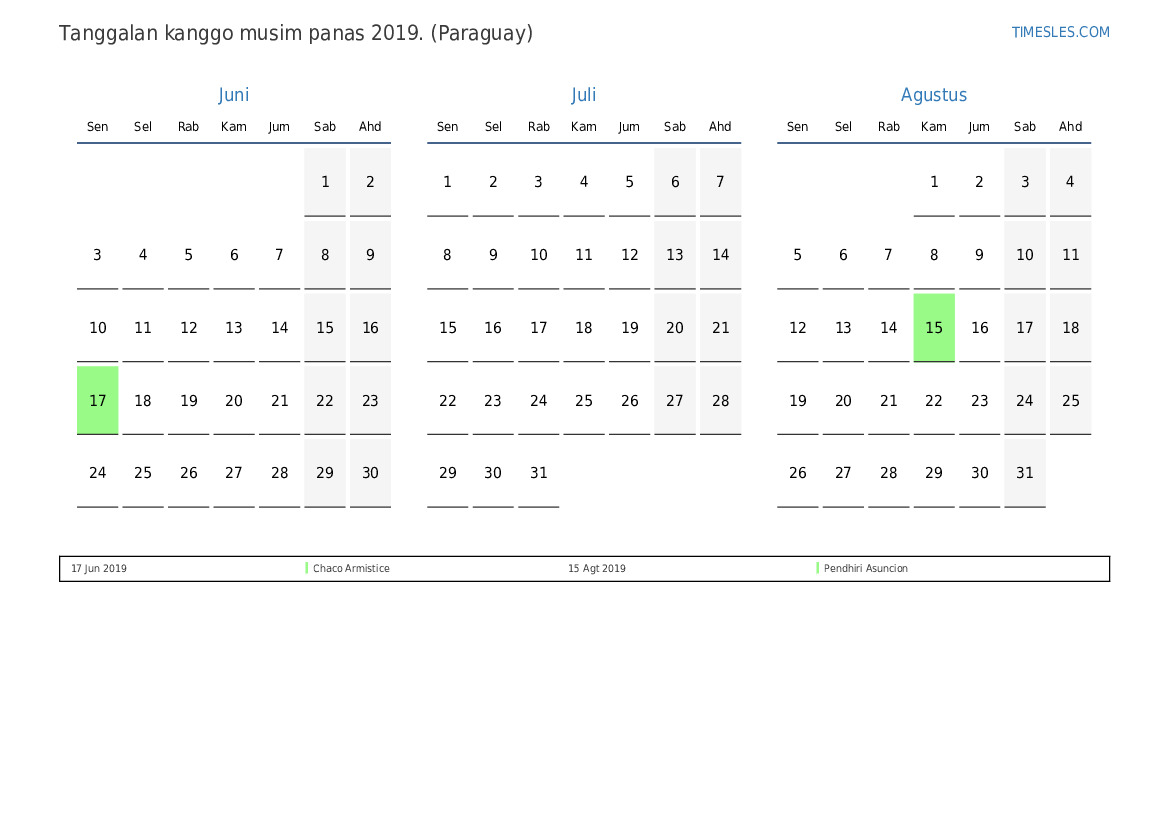Select day 12 in Juni
This screenshot has height=827, width=1169.
[x=189, y=327]
